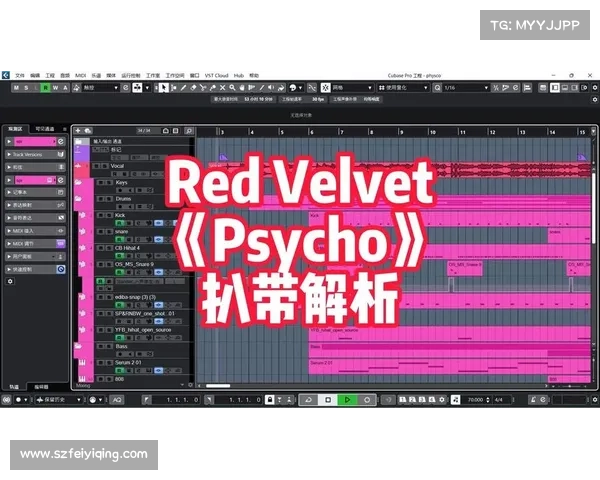
Task: Select the Range Selection tool
Action: coord(174,88)
